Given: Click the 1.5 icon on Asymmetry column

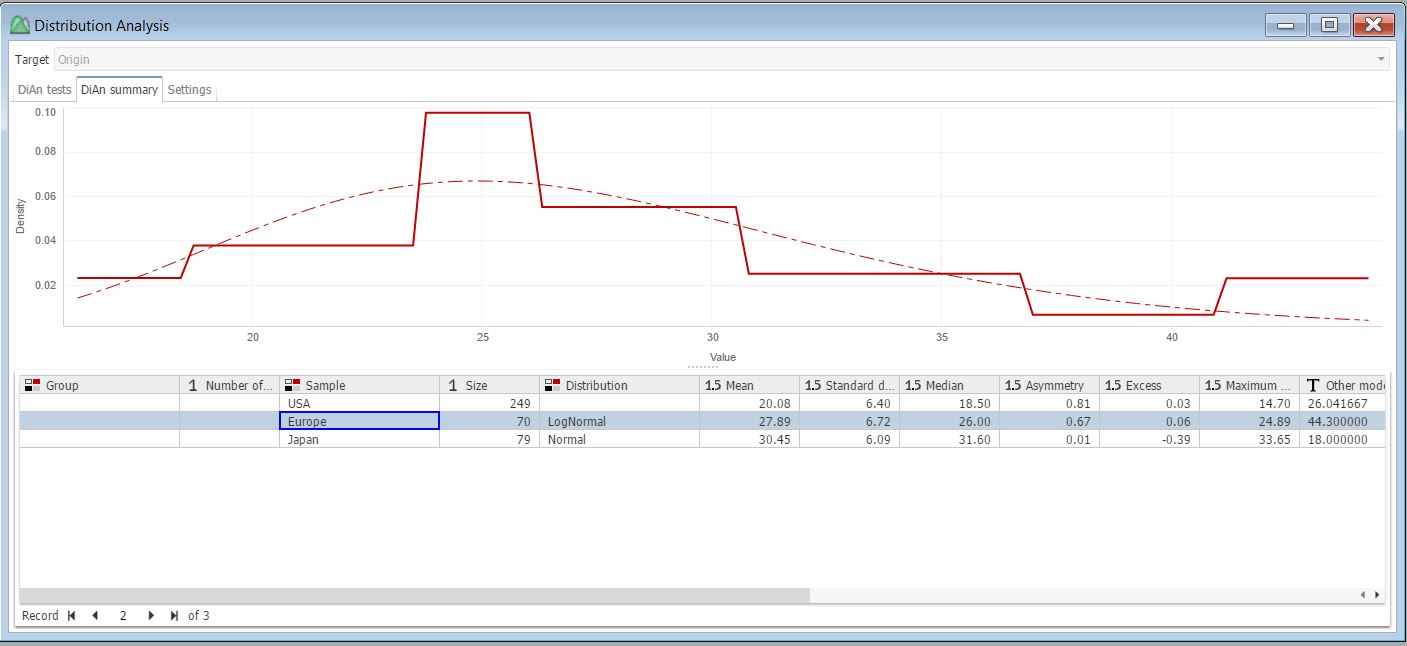Looking at the screenshot, I should pos(1011,384).
